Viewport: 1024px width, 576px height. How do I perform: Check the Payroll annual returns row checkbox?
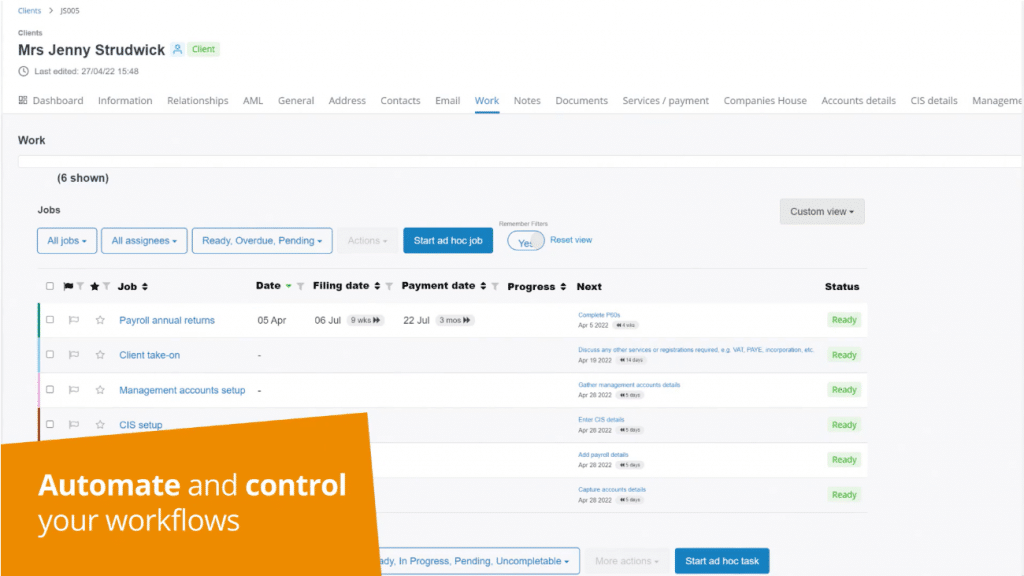click(x=50, y=321)
